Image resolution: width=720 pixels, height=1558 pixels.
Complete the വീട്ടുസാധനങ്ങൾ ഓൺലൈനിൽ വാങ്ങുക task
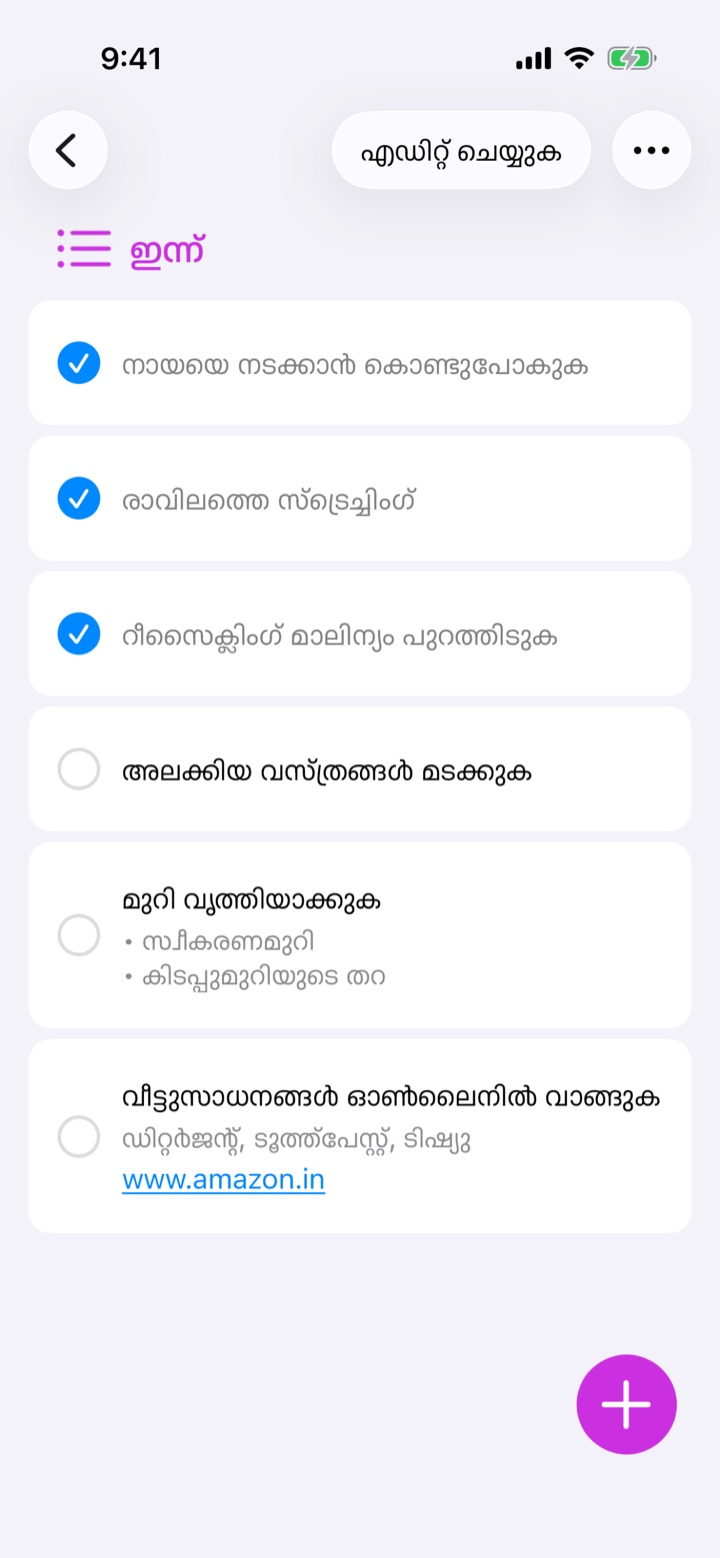(x=79, y=1137)
